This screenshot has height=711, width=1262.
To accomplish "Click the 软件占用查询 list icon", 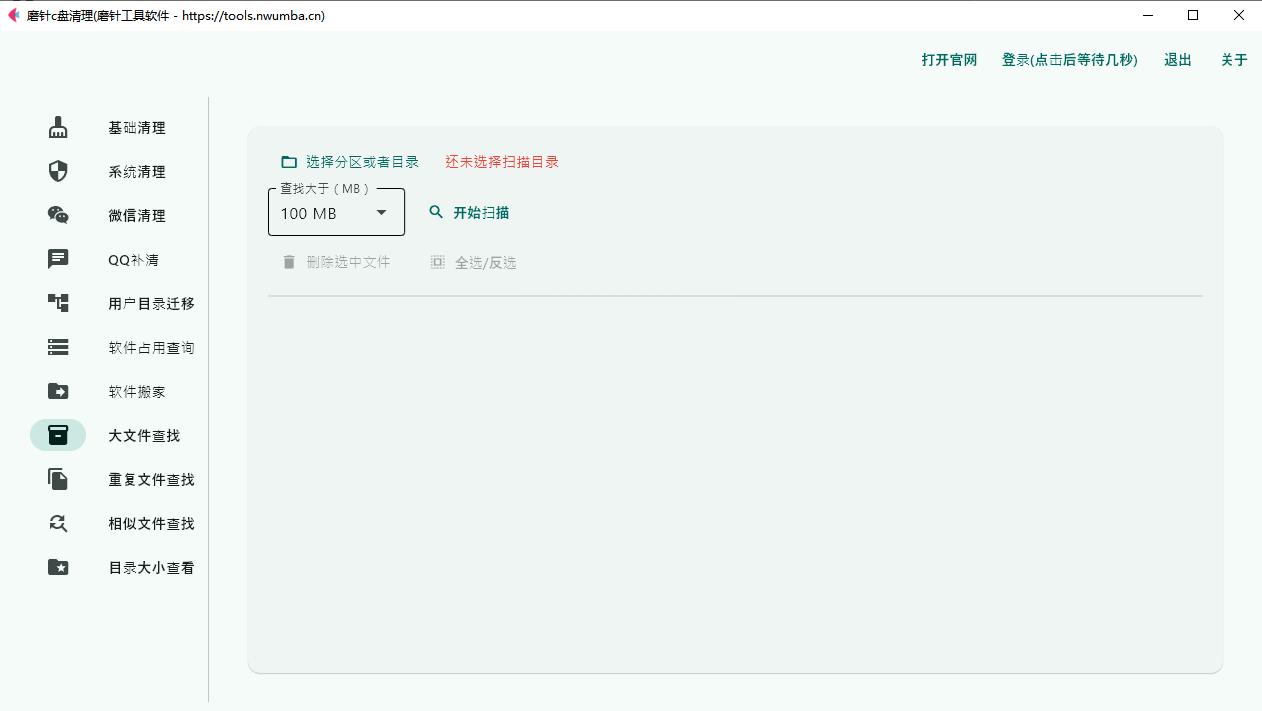I will tap(57, 347).
